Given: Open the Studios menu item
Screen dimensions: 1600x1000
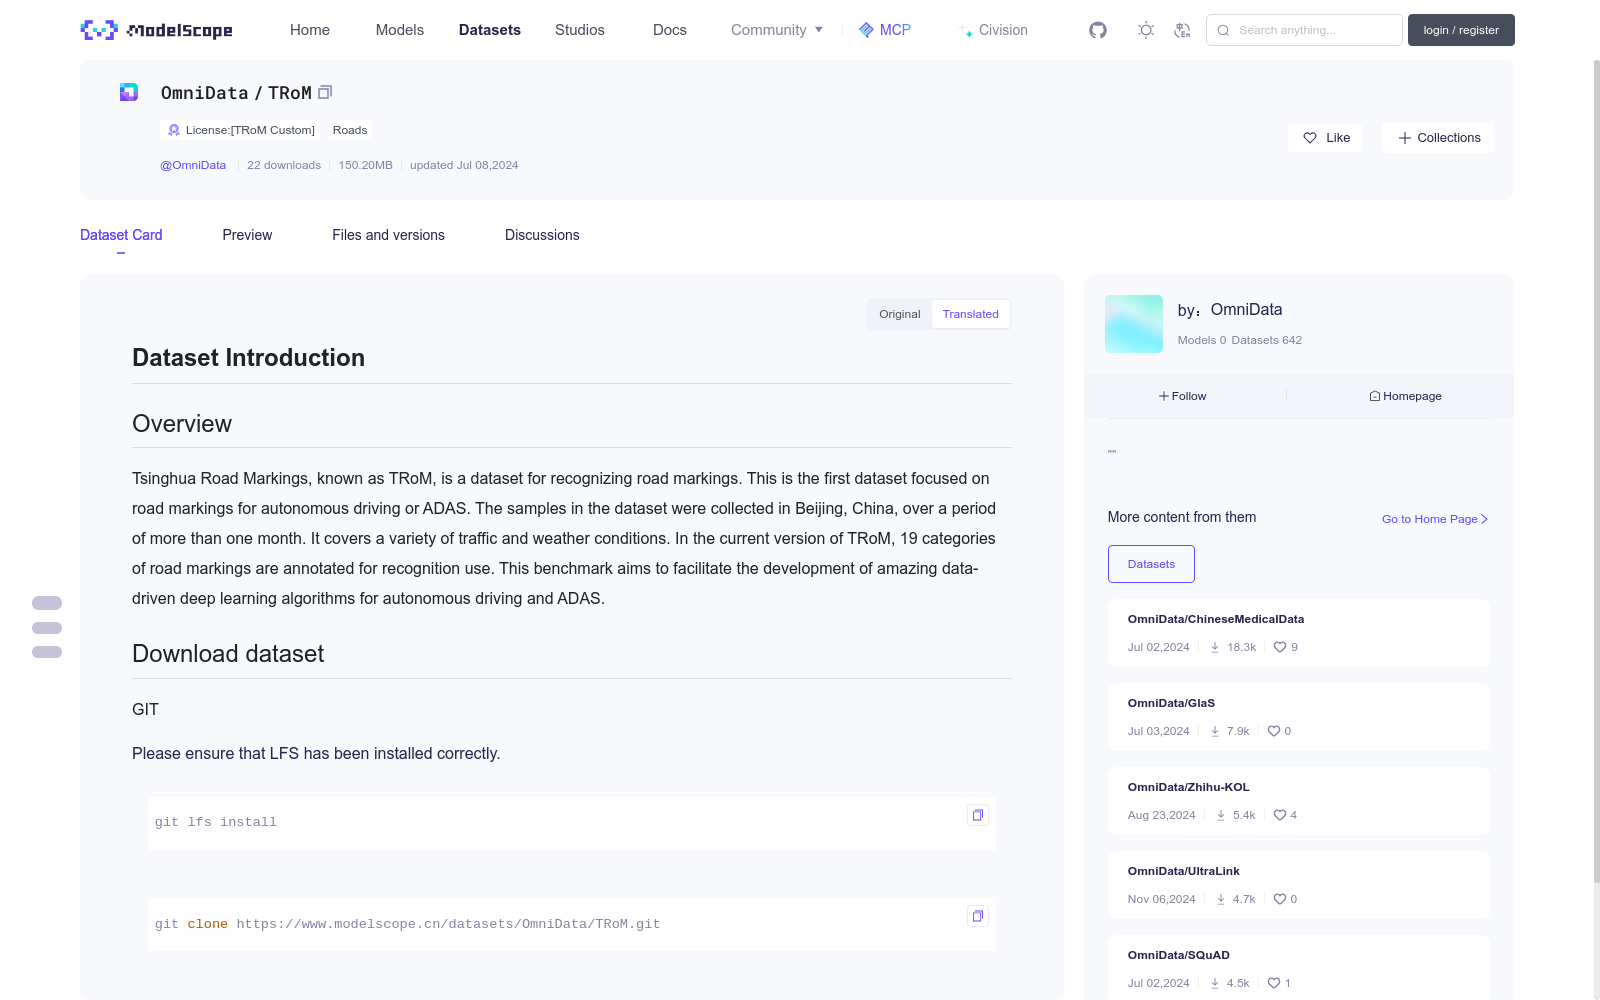Looking at the screenshot, I should click(580, 30).
